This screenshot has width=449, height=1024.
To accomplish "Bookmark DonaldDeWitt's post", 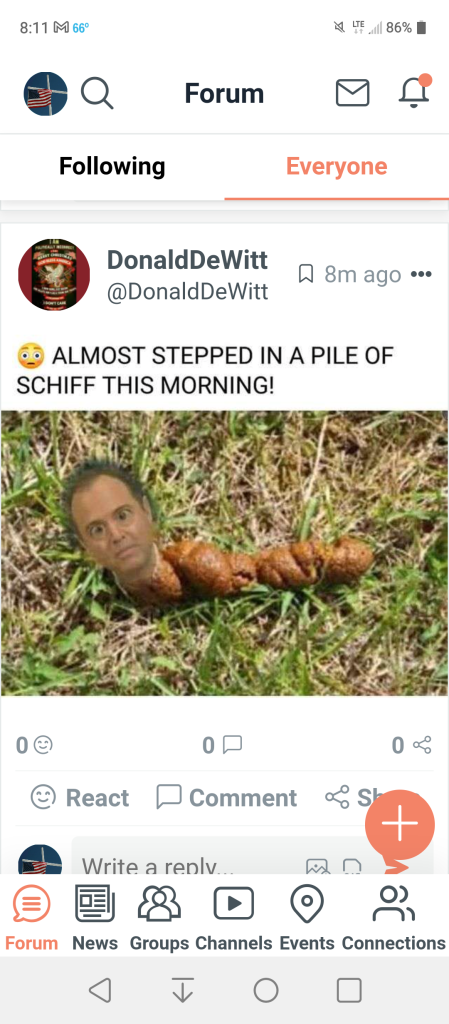I will pos(305,274).
